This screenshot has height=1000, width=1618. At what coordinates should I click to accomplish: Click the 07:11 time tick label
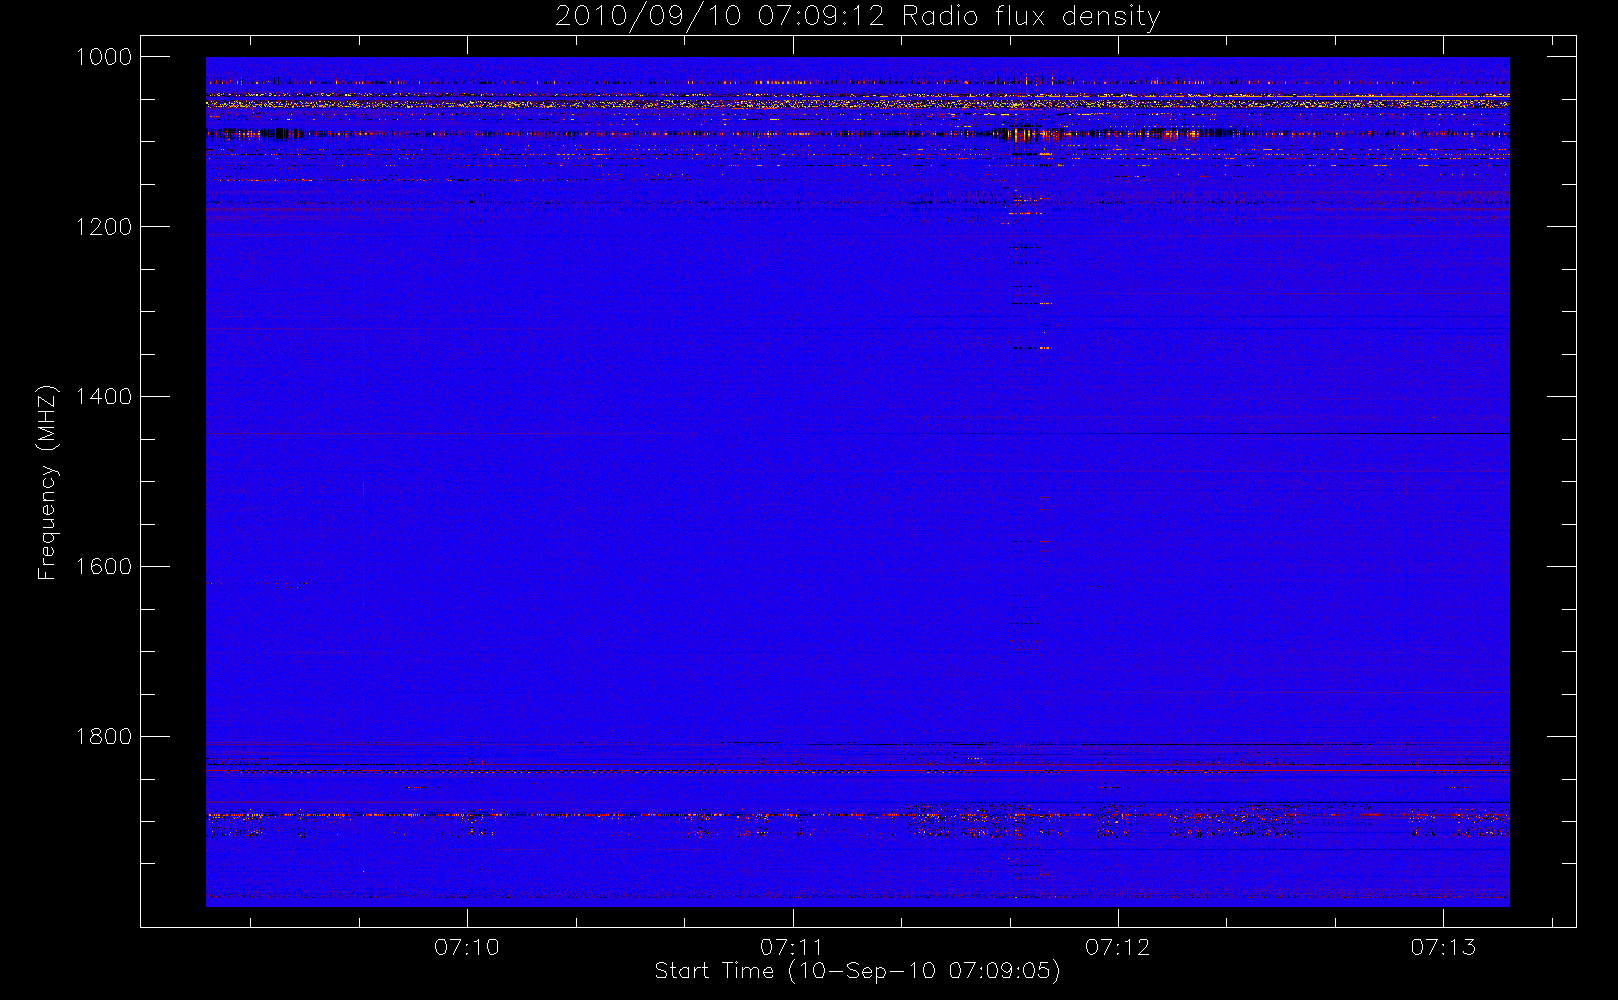click(x=792, y=947)
